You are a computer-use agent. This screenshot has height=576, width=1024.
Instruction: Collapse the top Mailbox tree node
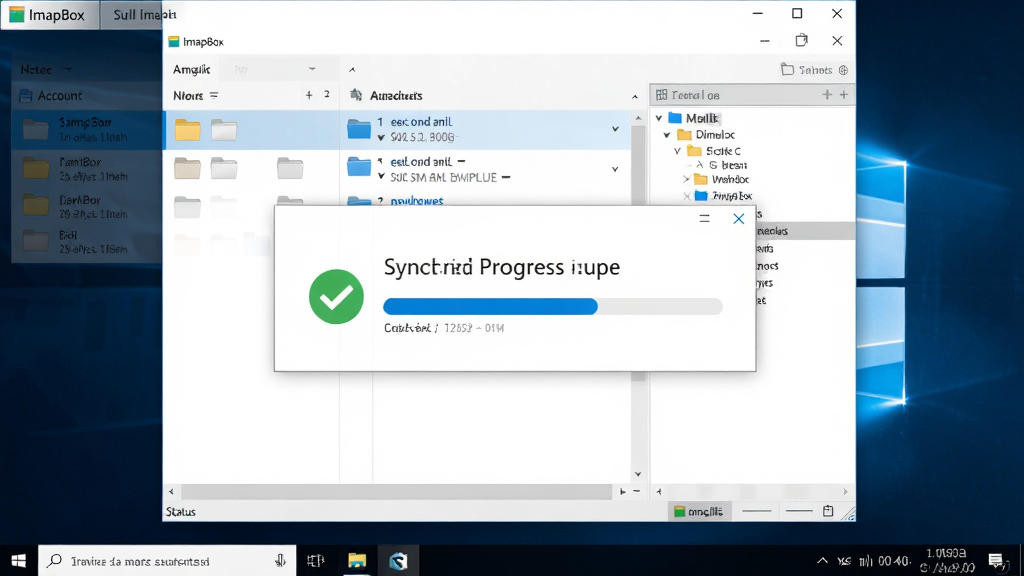coord(659,118)
